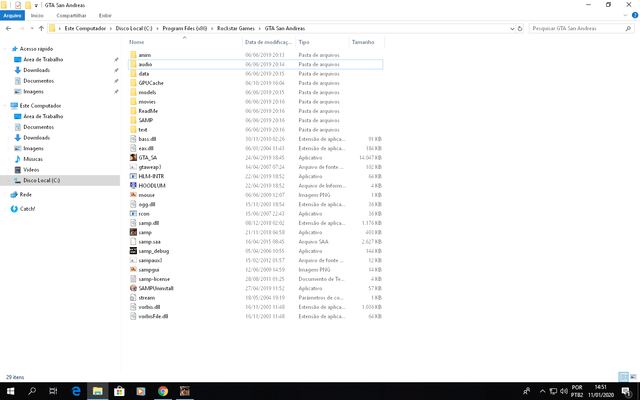
Task: Go up one folder level
Action: 41,29
